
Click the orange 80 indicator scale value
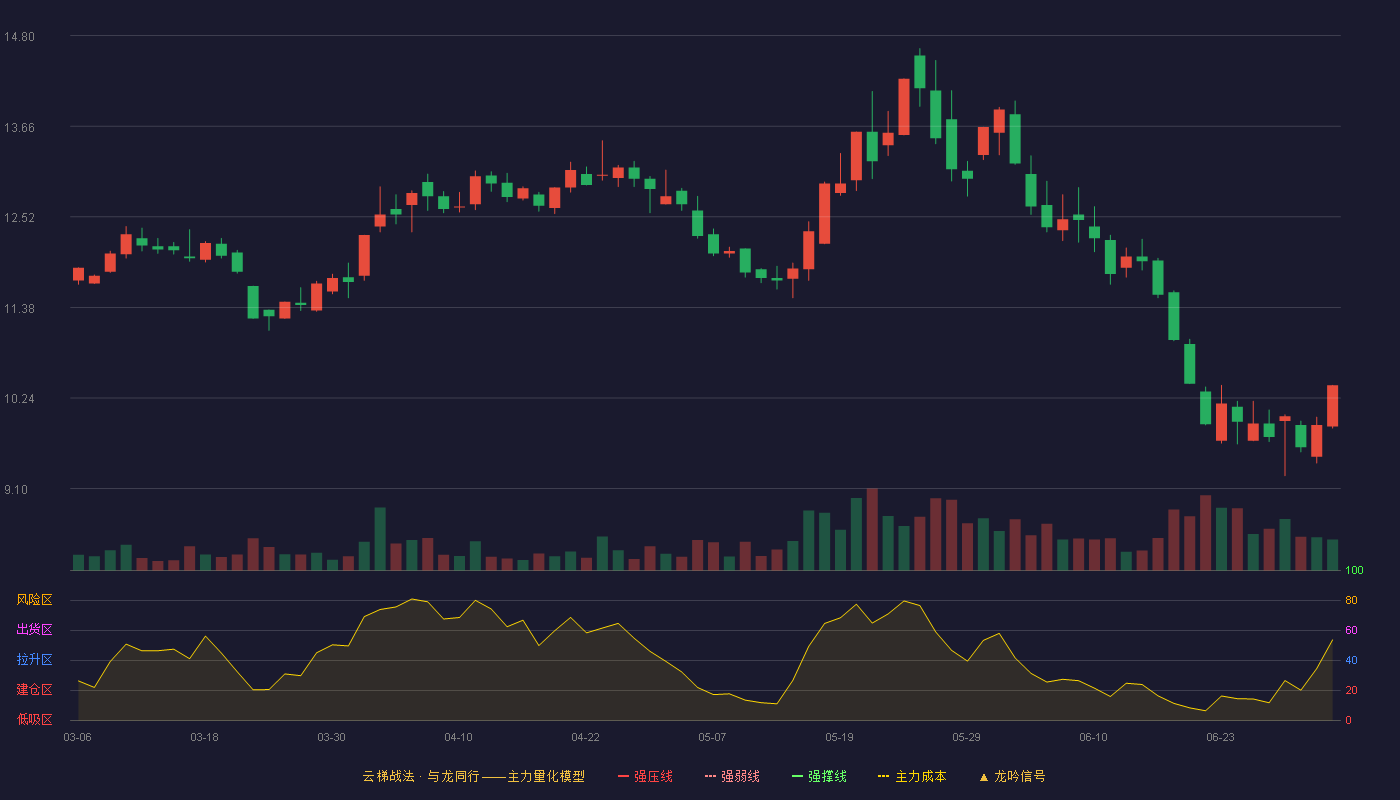pyautogui.click(x=1351, y=600)
